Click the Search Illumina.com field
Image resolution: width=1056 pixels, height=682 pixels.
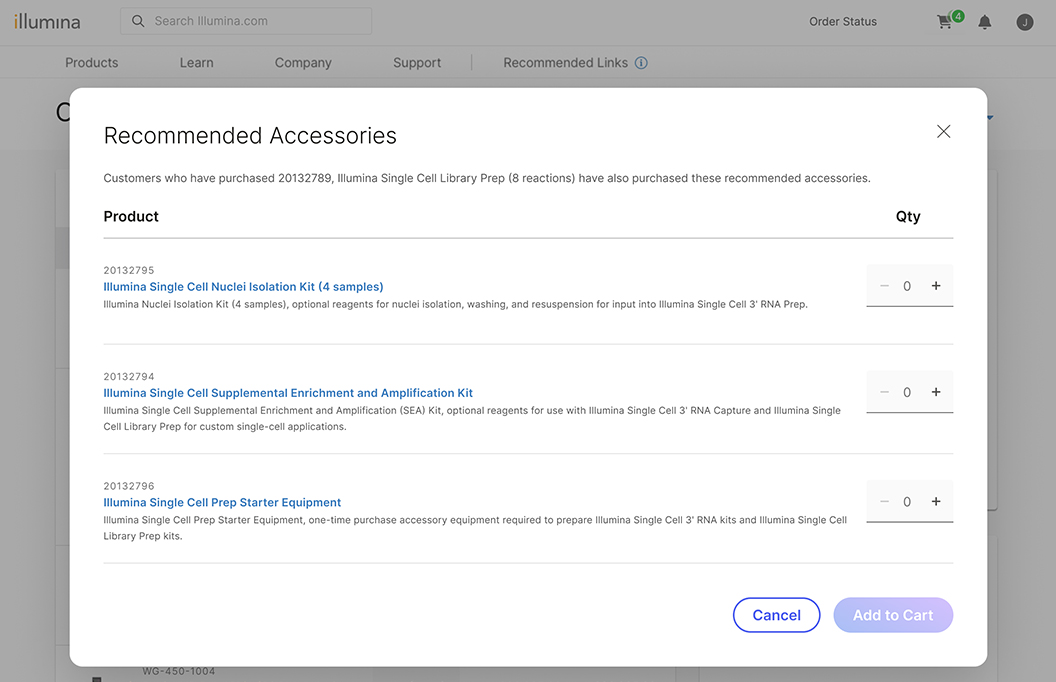pos(255,21)
